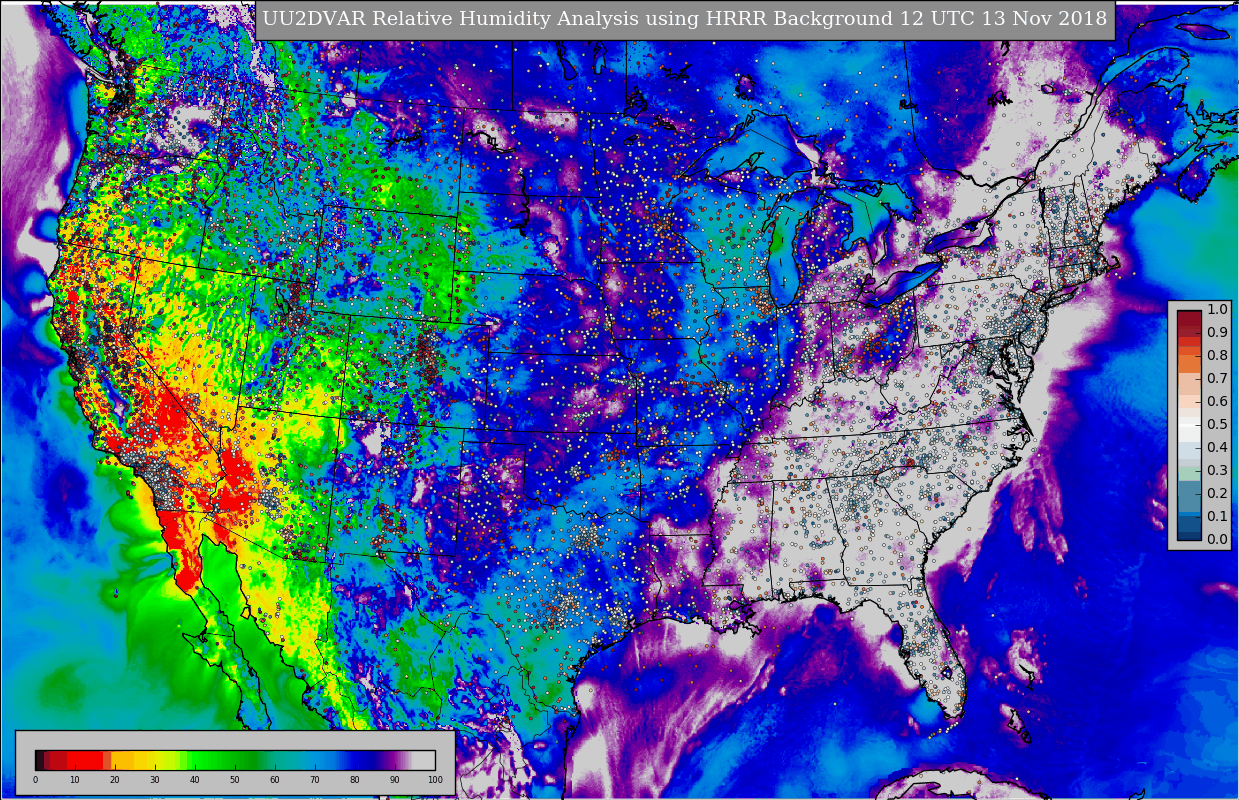
Task: Select the 100 tick label on humidity colorbar
Action: tap(435, 780)
